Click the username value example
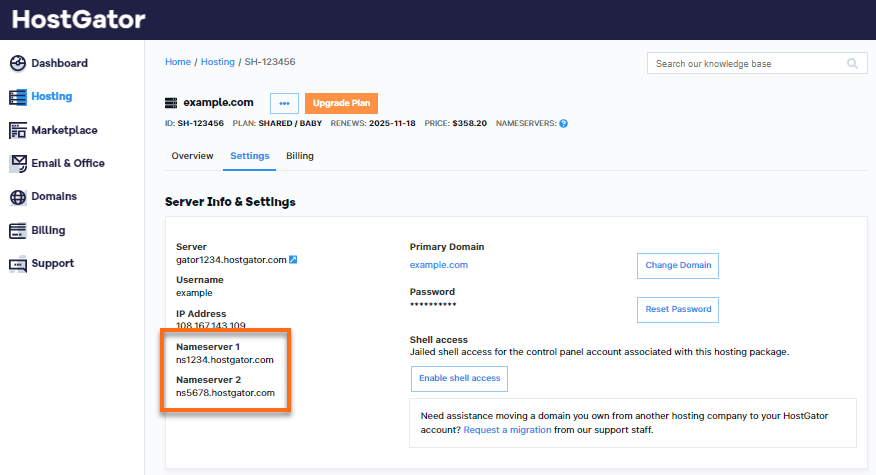Image resolution: width=876 pixels, height=475 pixels. tap(194, 293)
